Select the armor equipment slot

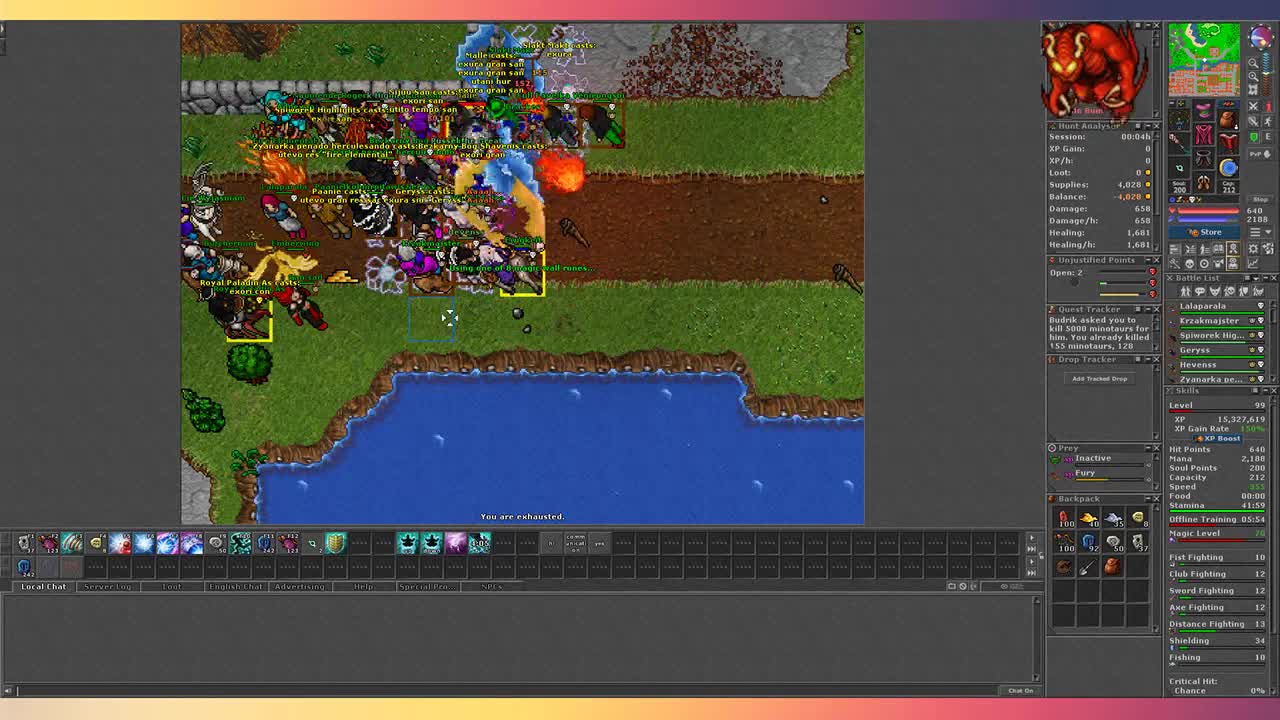pyautogui.click(x=1204, y=135)
